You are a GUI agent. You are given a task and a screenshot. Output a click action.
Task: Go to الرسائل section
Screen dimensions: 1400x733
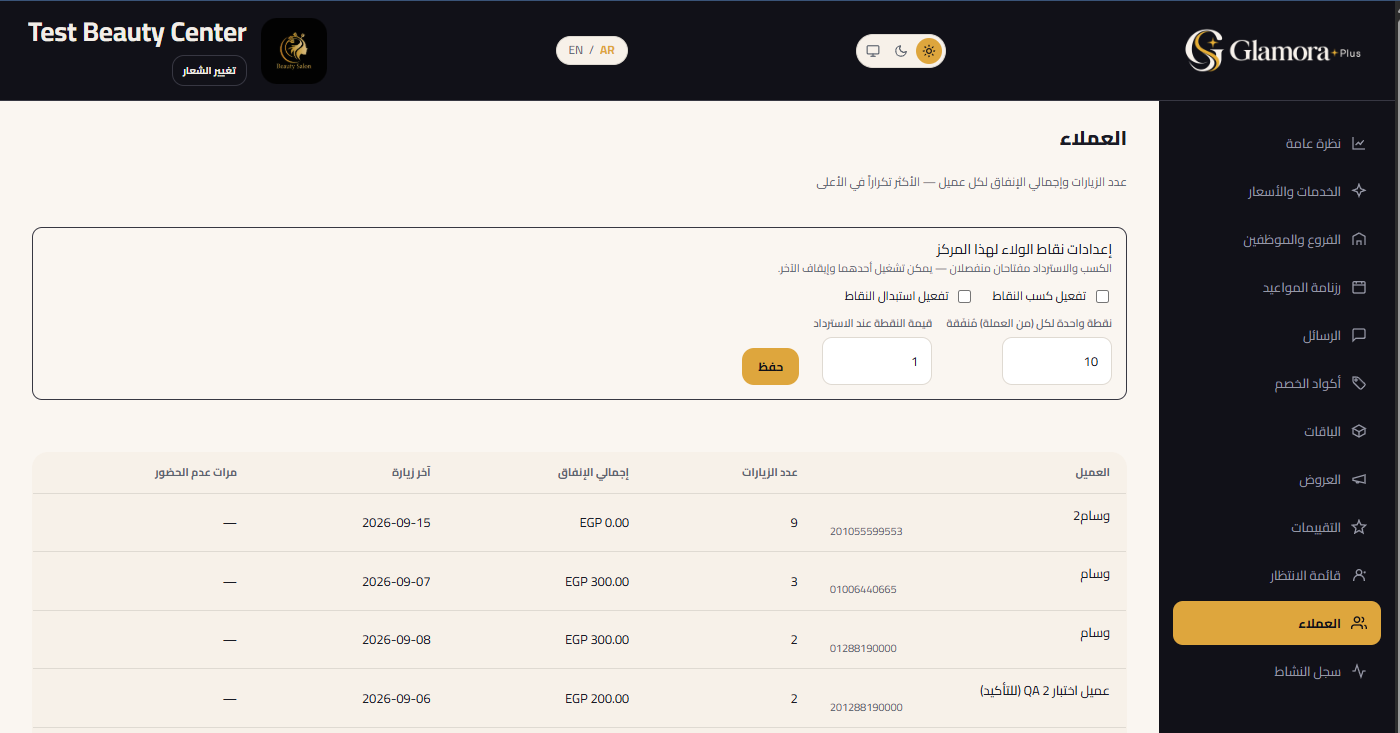coord(1276,336)
